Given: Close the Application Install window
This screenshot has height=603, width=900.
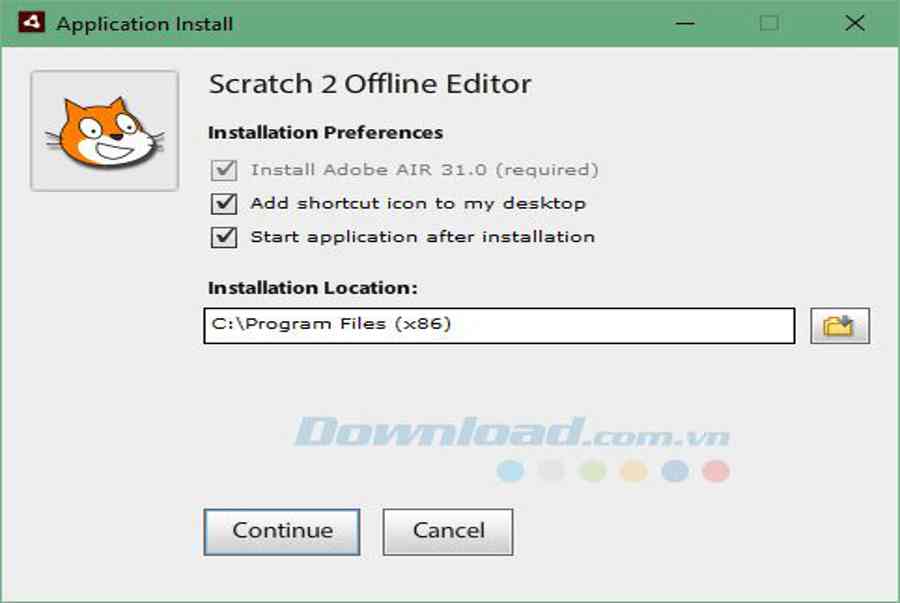Looking at the screenshot, I should [x=855, y=23].
